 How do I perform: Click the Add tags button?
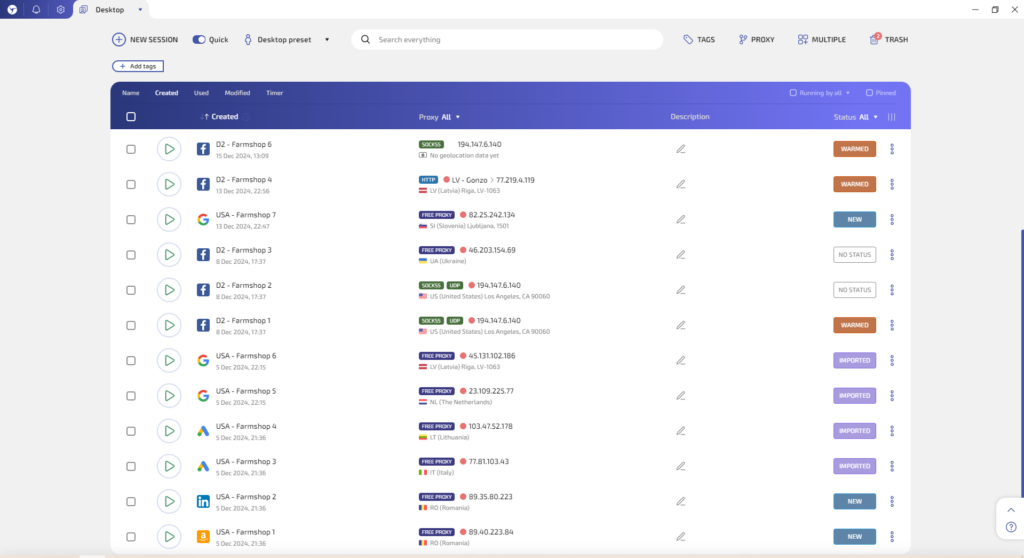tap(138, 66)
